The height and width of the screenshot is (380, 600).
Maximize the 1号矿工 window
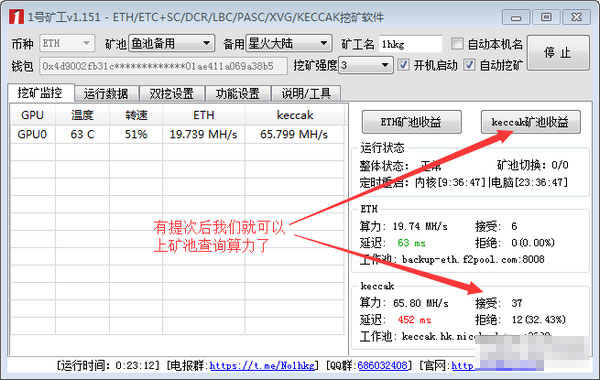[546, 17]
